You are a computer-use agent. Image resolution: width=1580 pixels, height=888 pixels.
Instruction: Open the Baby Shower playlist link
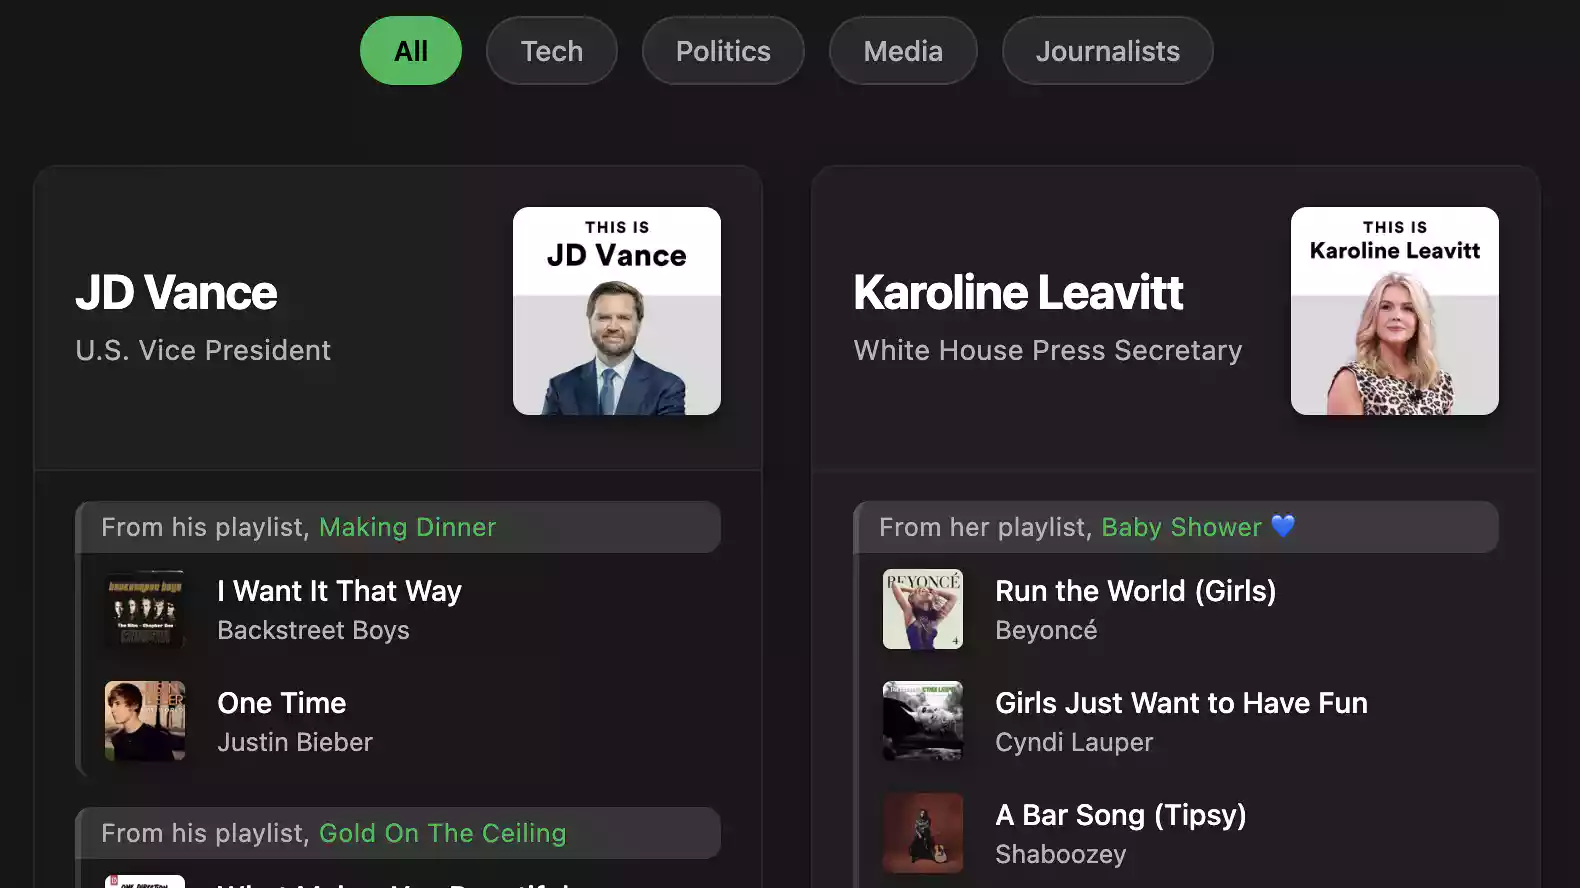1181,527
